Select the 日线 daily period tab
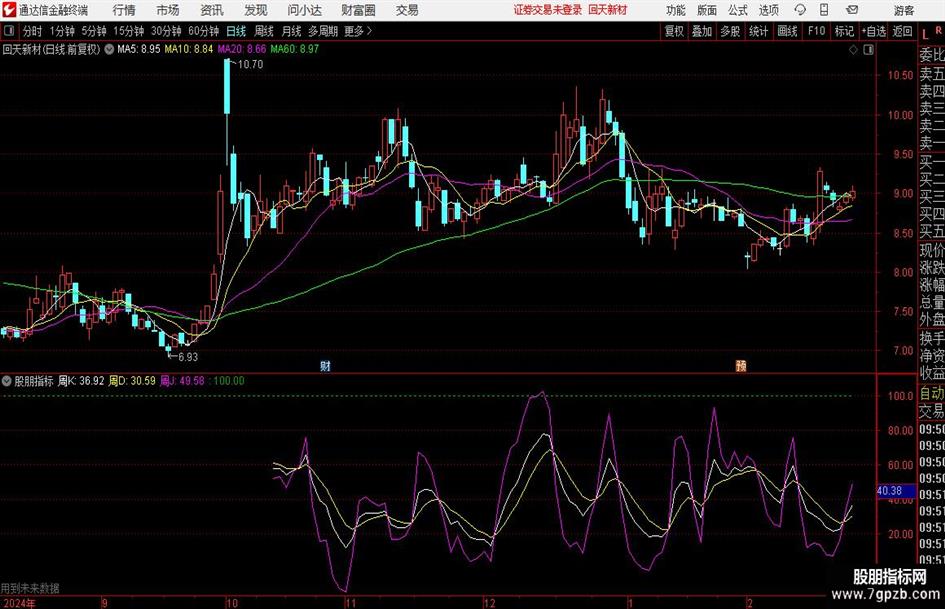 (x=236, y=31)
